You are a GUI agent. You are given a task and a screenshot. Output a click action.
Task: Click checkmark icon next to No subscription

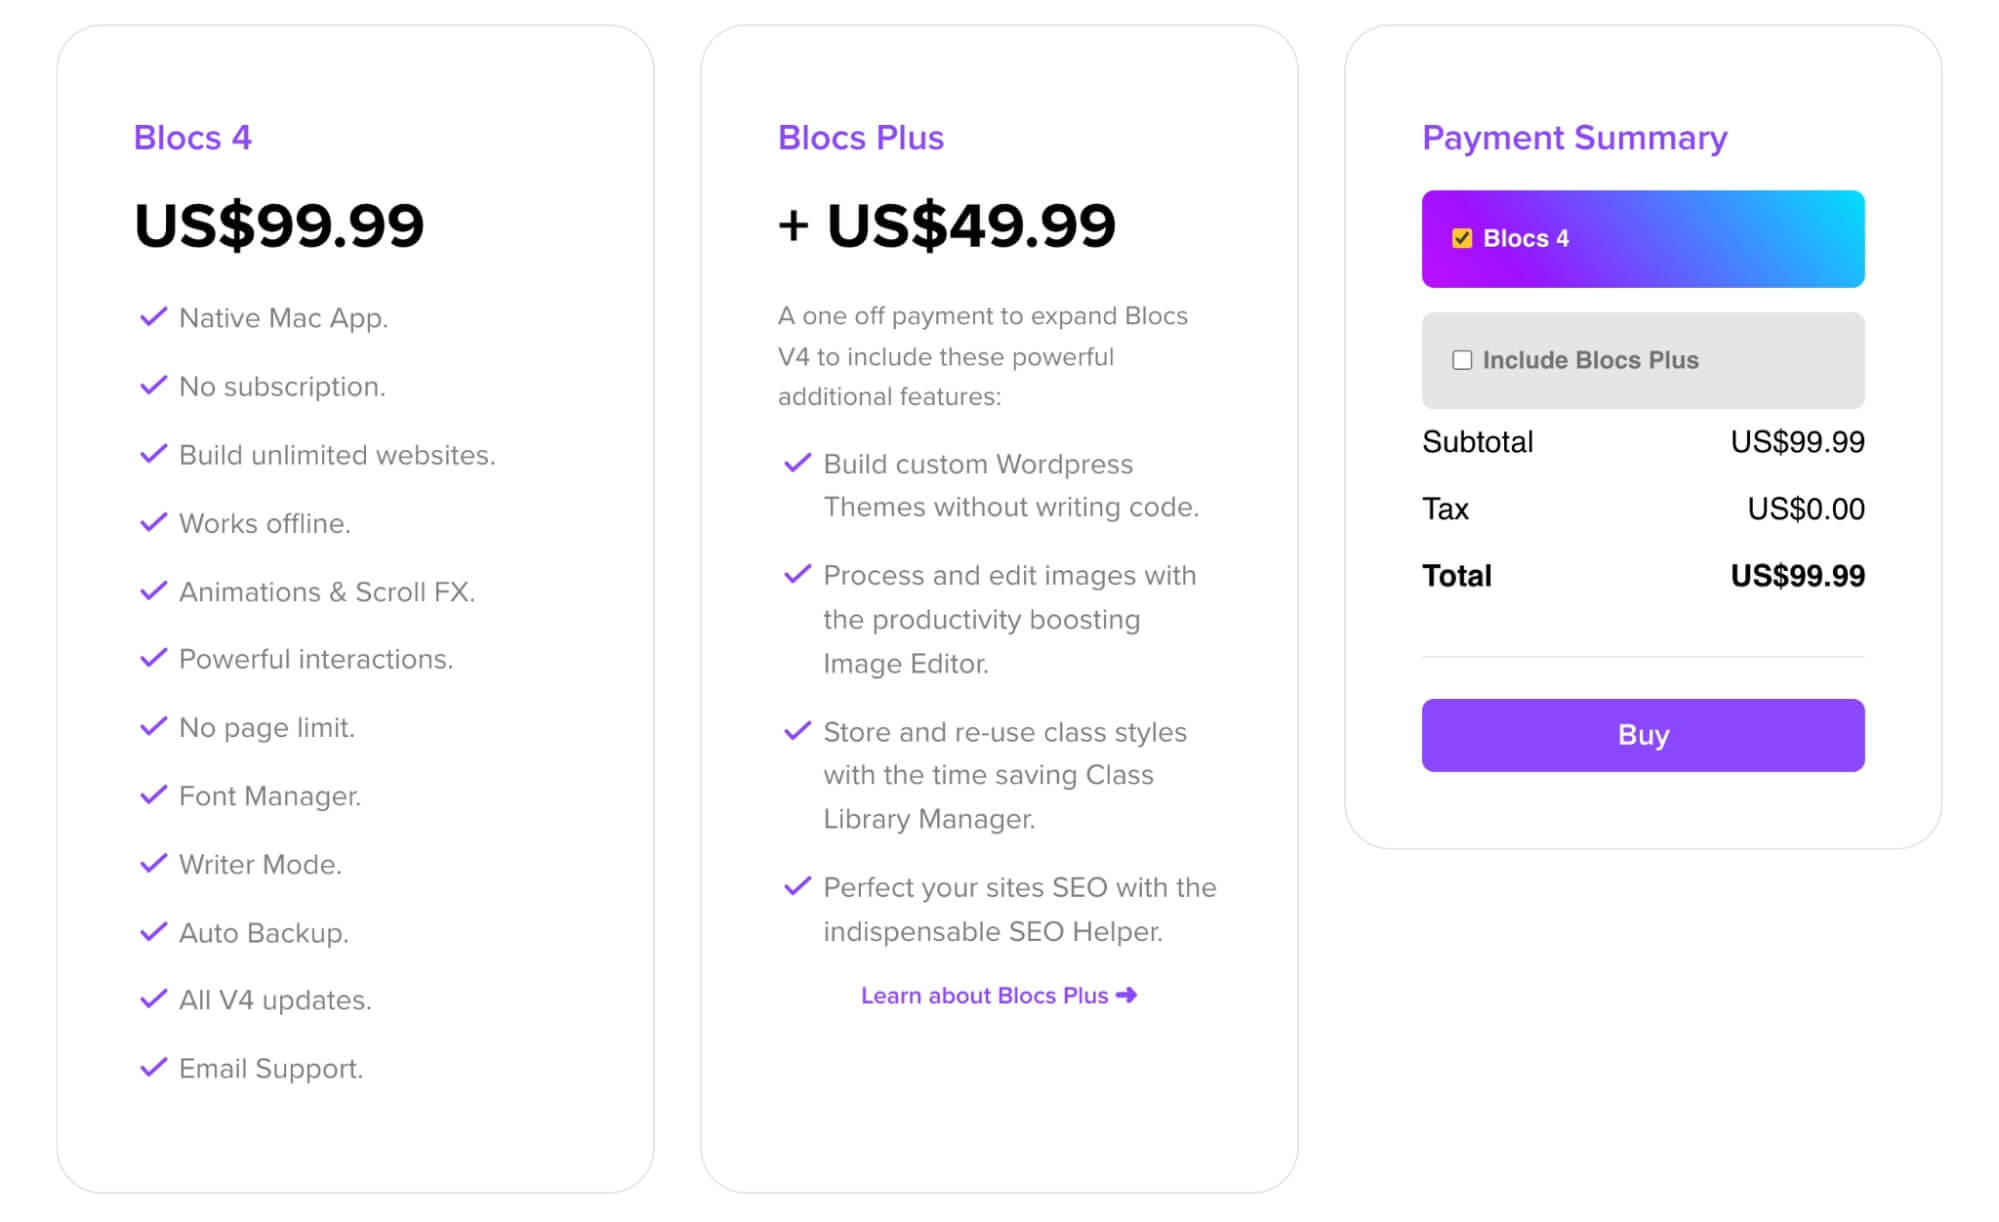click(x=153, y=385)
